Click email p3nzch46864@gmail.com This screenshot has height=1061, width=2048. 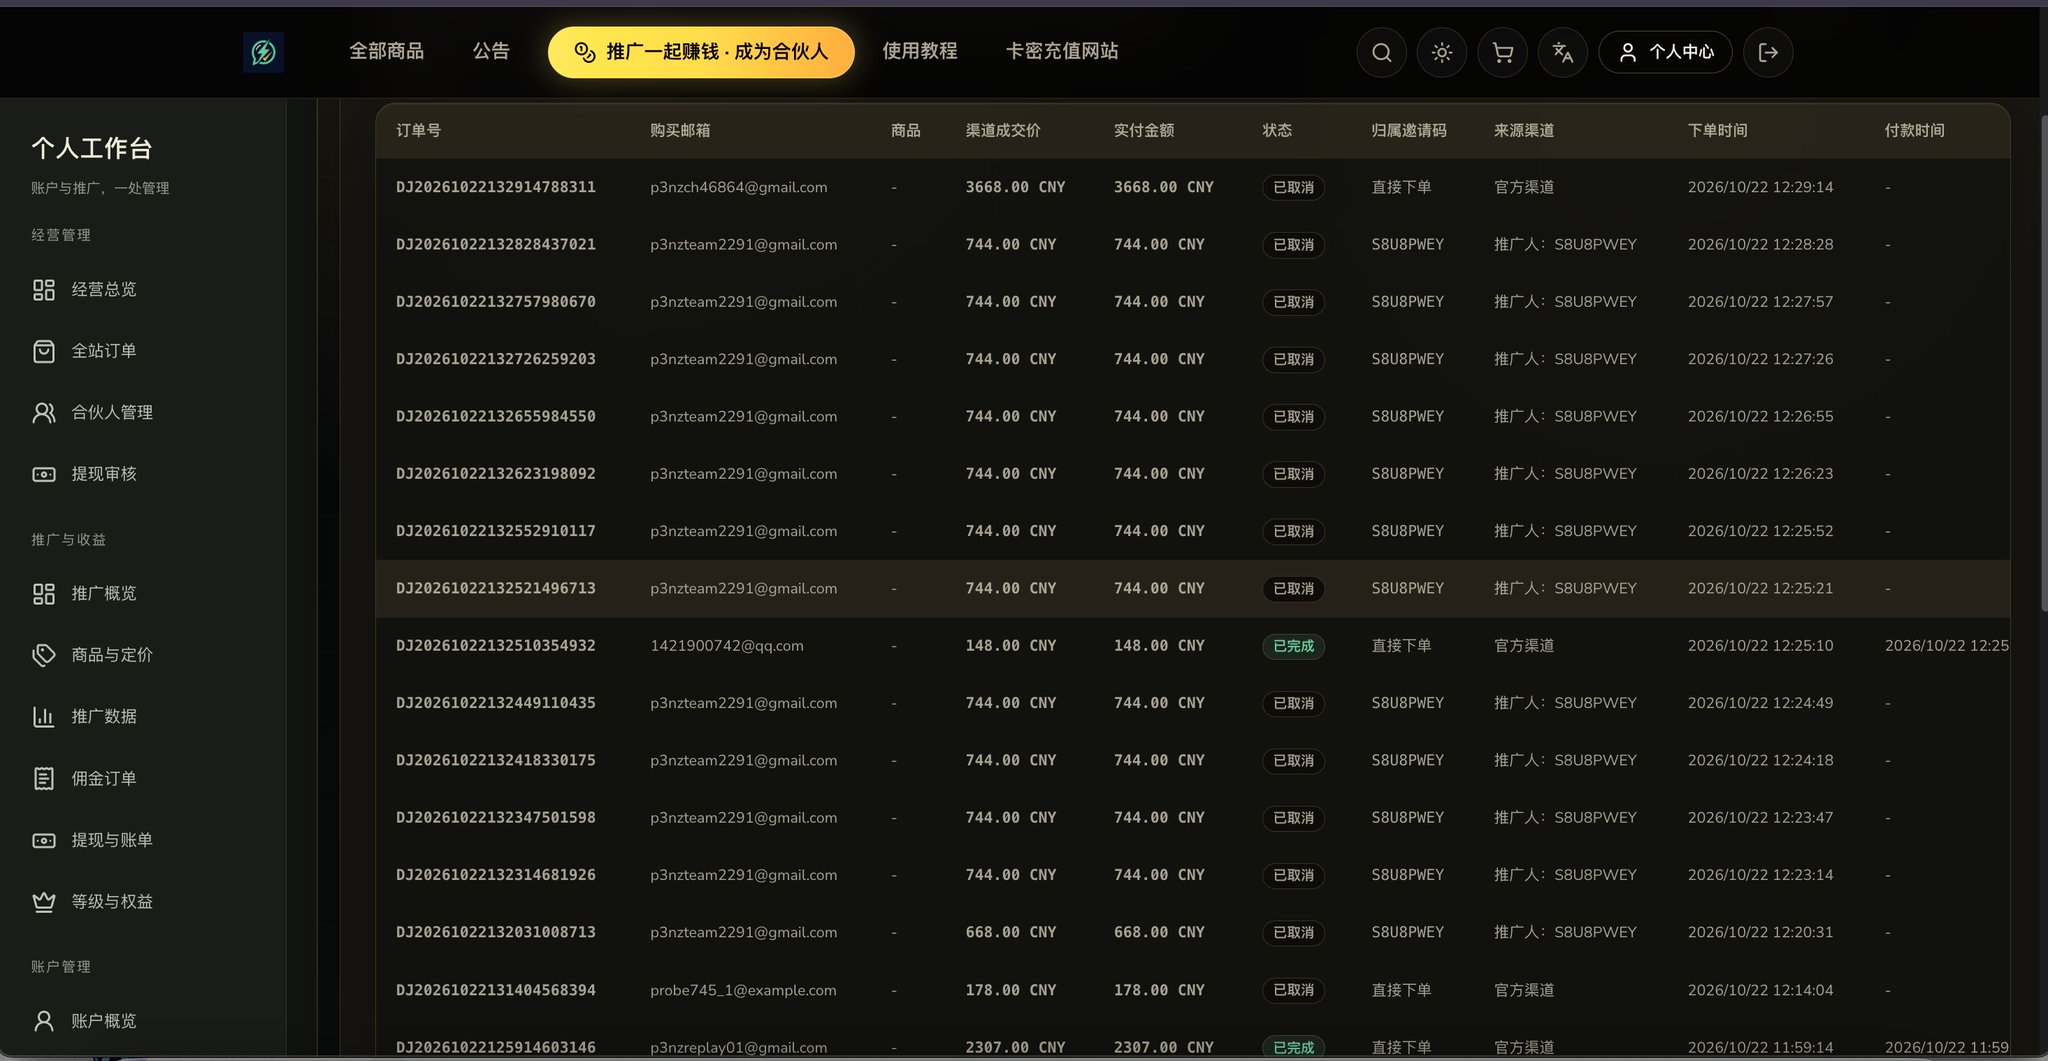tap(739, 187)
